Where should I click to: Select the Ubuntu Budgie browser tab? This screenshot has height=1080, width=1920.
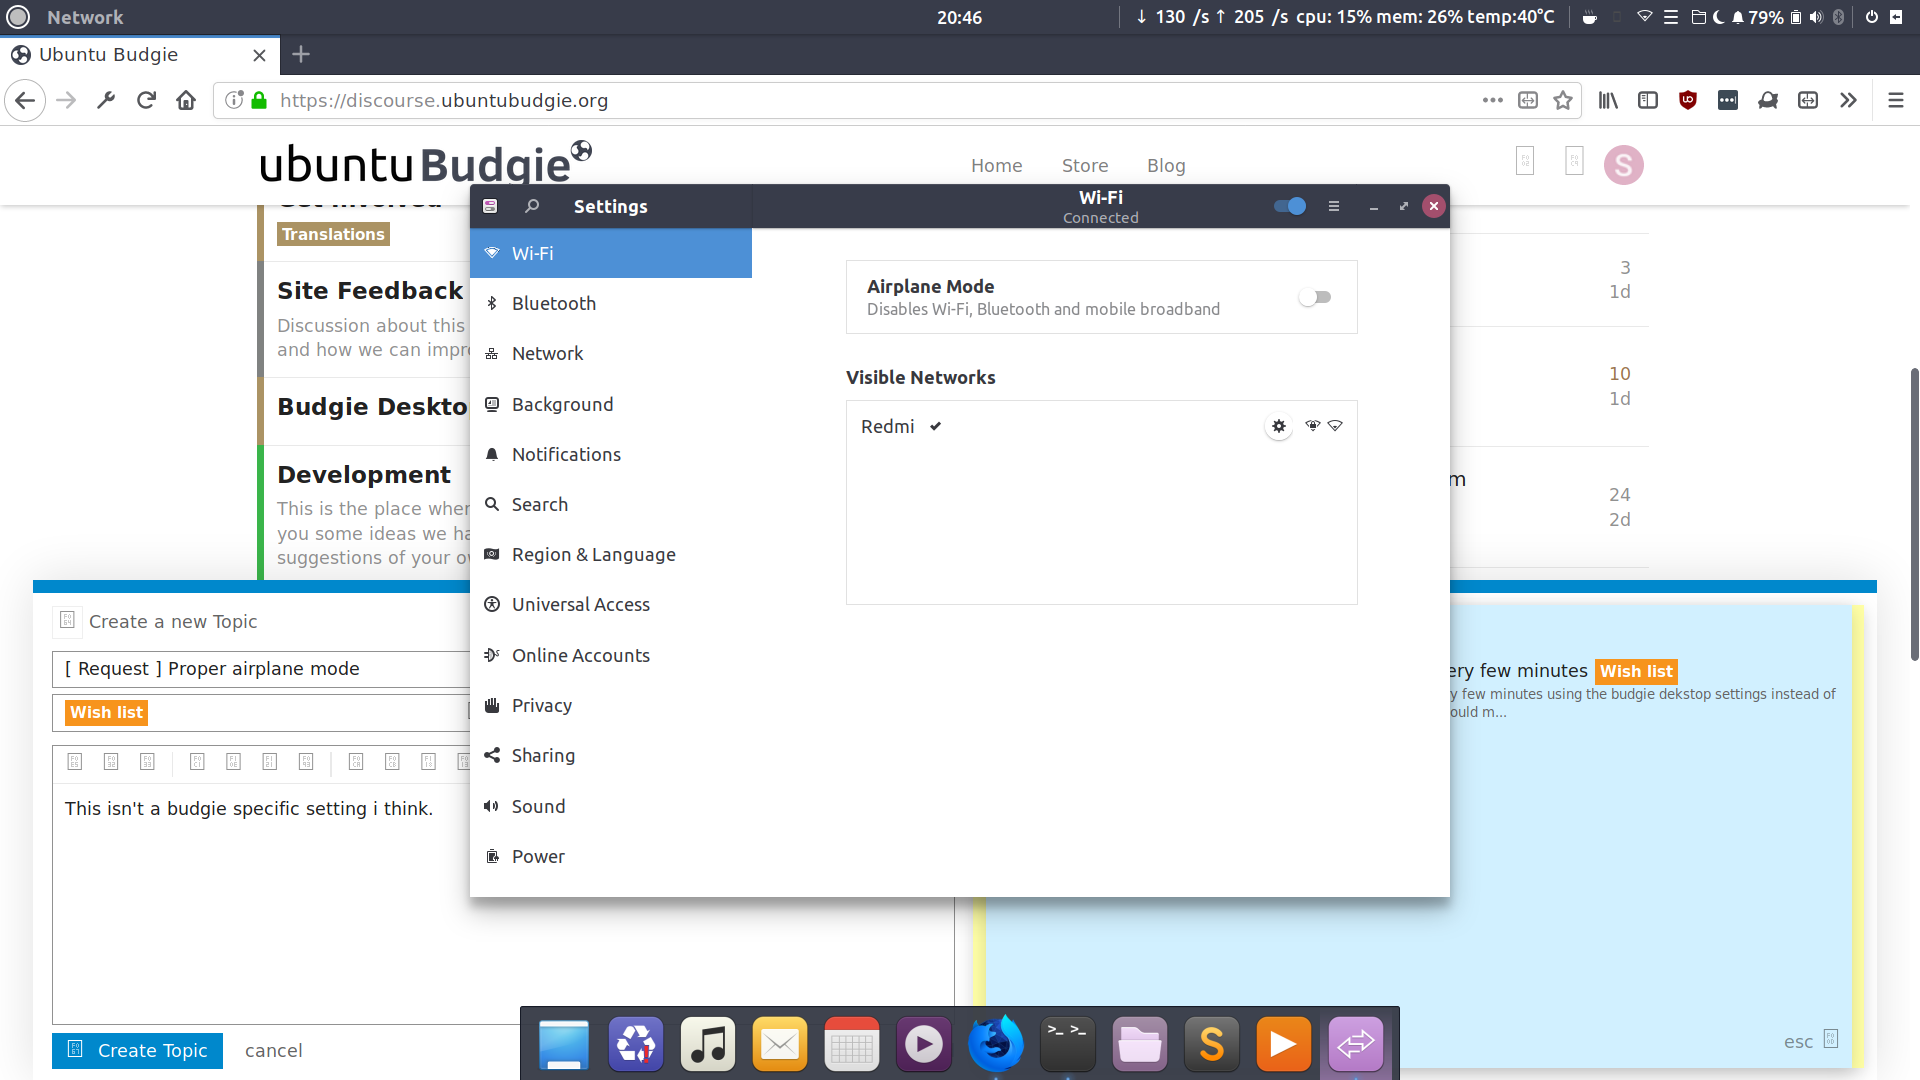(140, 55)
